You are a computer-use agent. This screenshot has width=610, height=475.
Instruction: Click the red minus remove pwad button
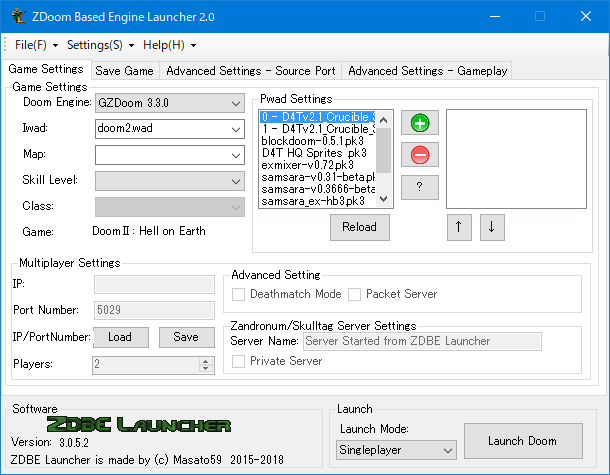coord(420,155)
